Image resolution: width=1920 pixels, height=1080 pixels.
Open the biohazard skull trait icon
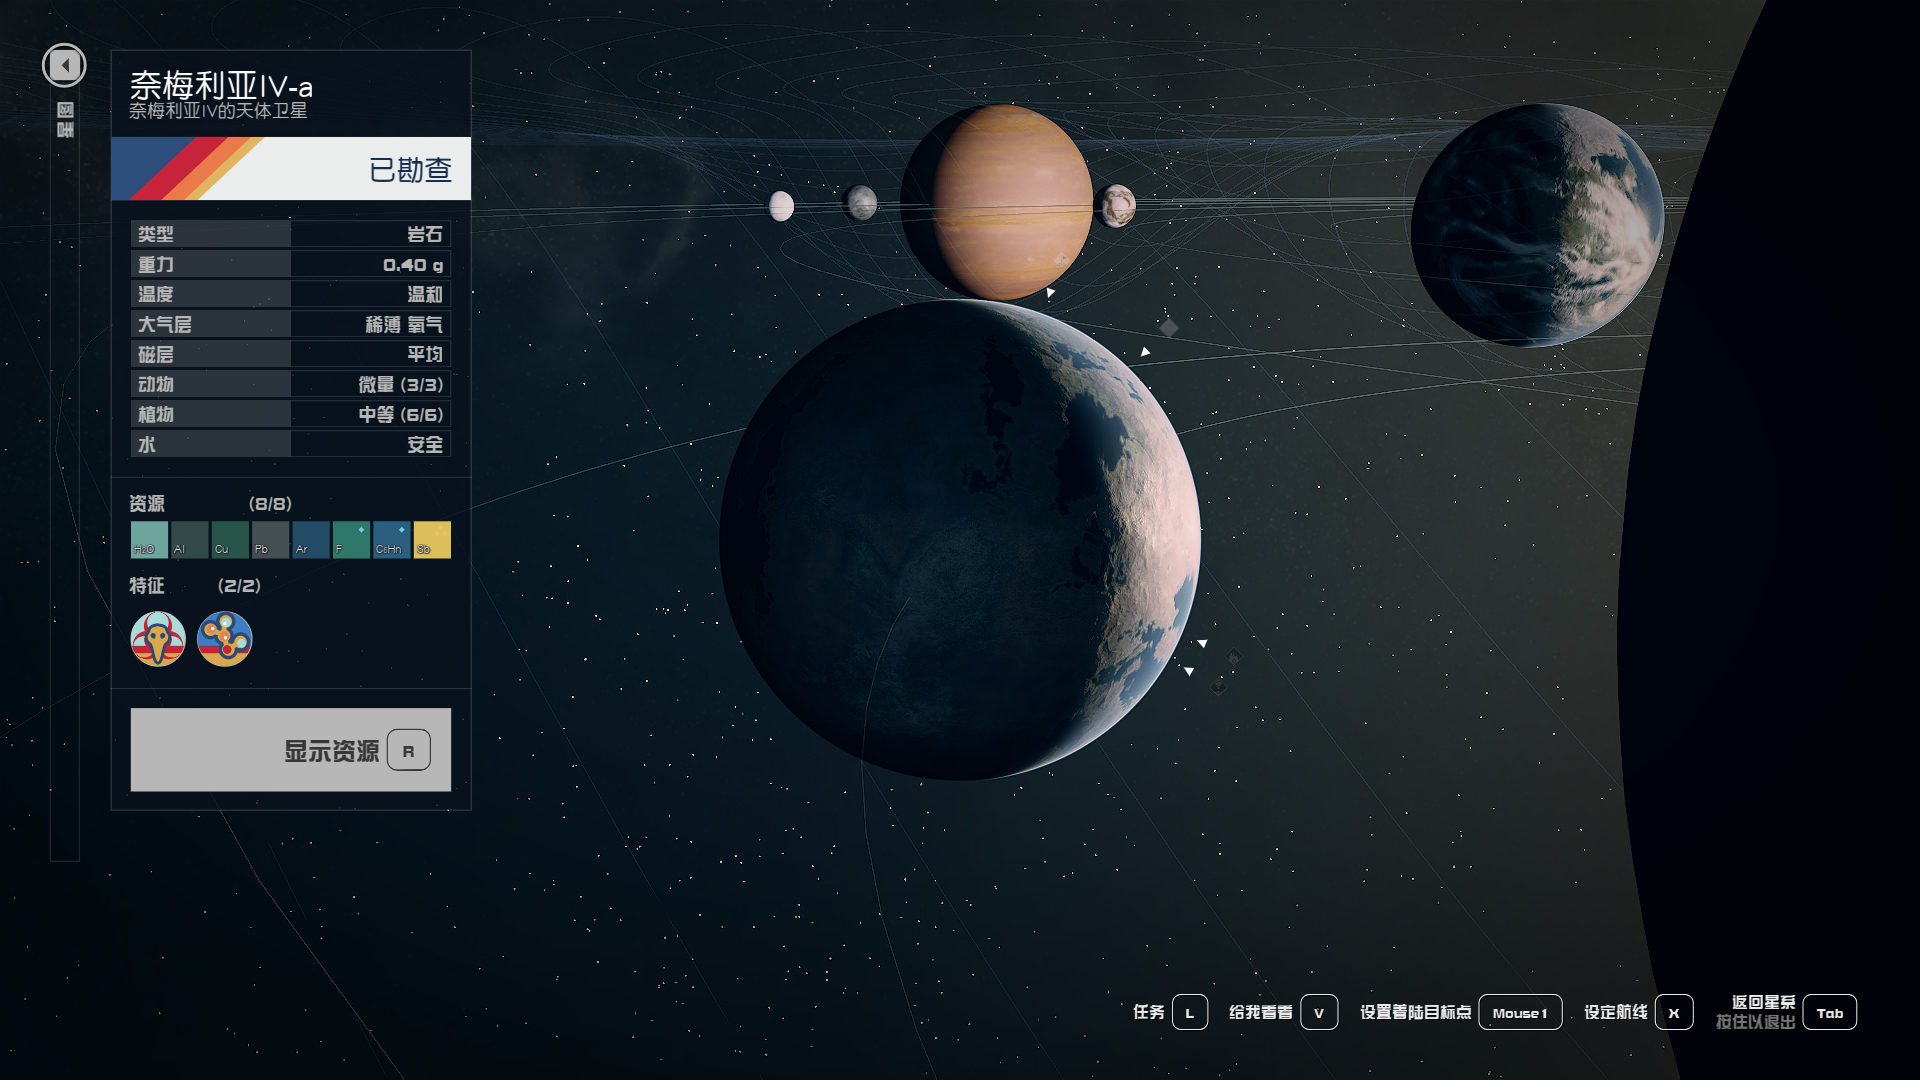click(x=158, y=639)
